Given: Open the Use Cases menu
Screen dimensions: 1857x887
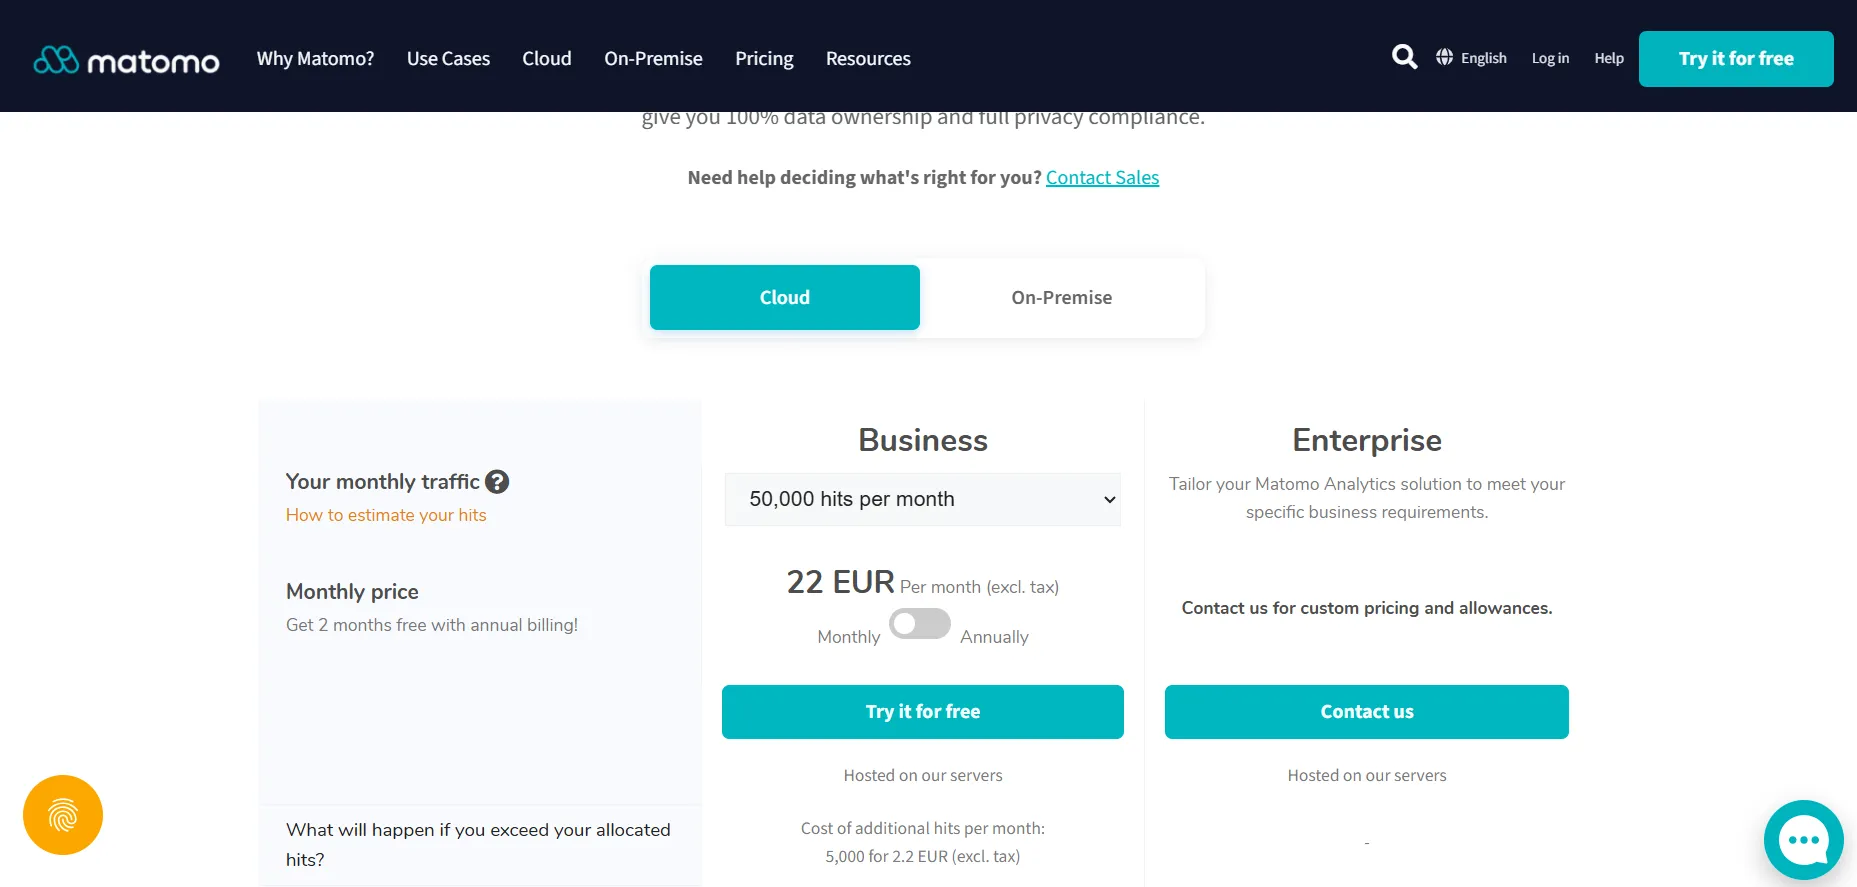Looking at the screenshot, I should pyautogui.click(x=448, y=58).
